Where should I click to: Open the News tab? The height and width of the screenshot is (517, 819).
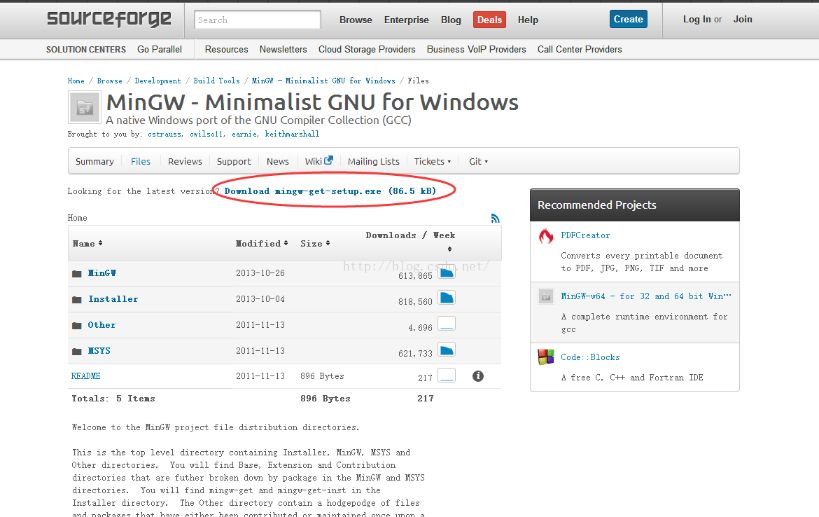[277, 161]
